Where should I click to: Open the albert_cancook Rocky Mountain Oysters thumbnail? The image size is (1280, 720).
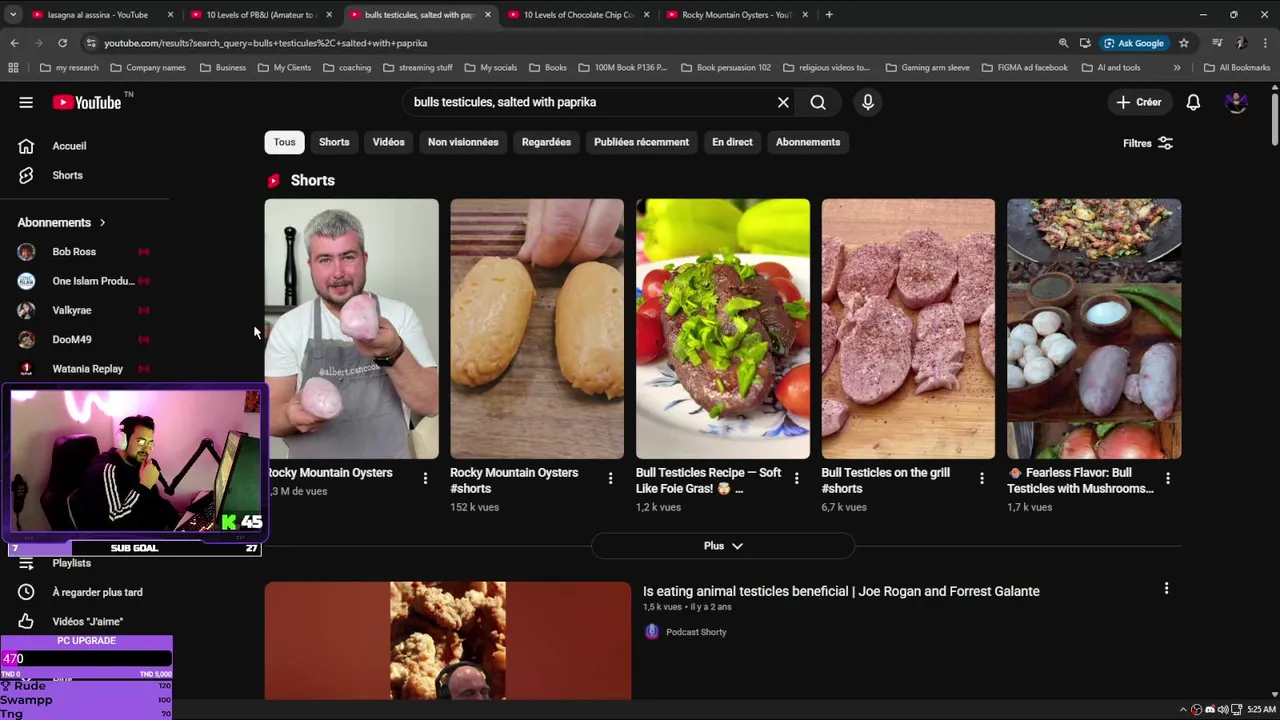click(352, 329)
